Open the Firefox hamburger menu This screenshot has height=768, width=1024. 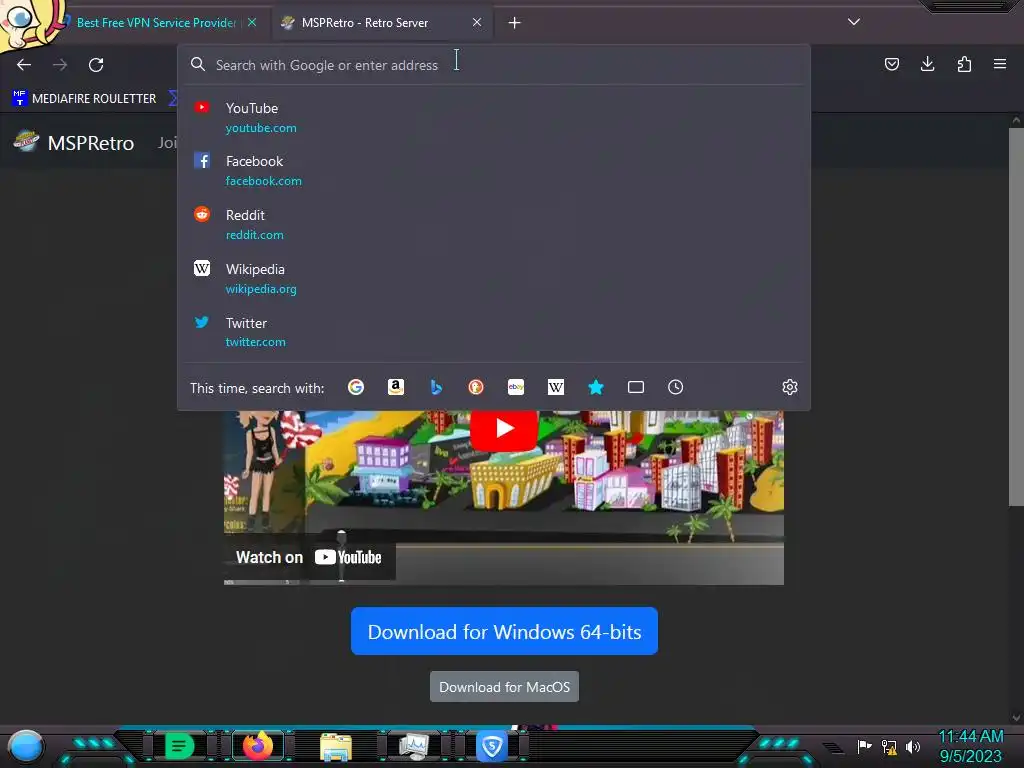tap(1000, 64)
